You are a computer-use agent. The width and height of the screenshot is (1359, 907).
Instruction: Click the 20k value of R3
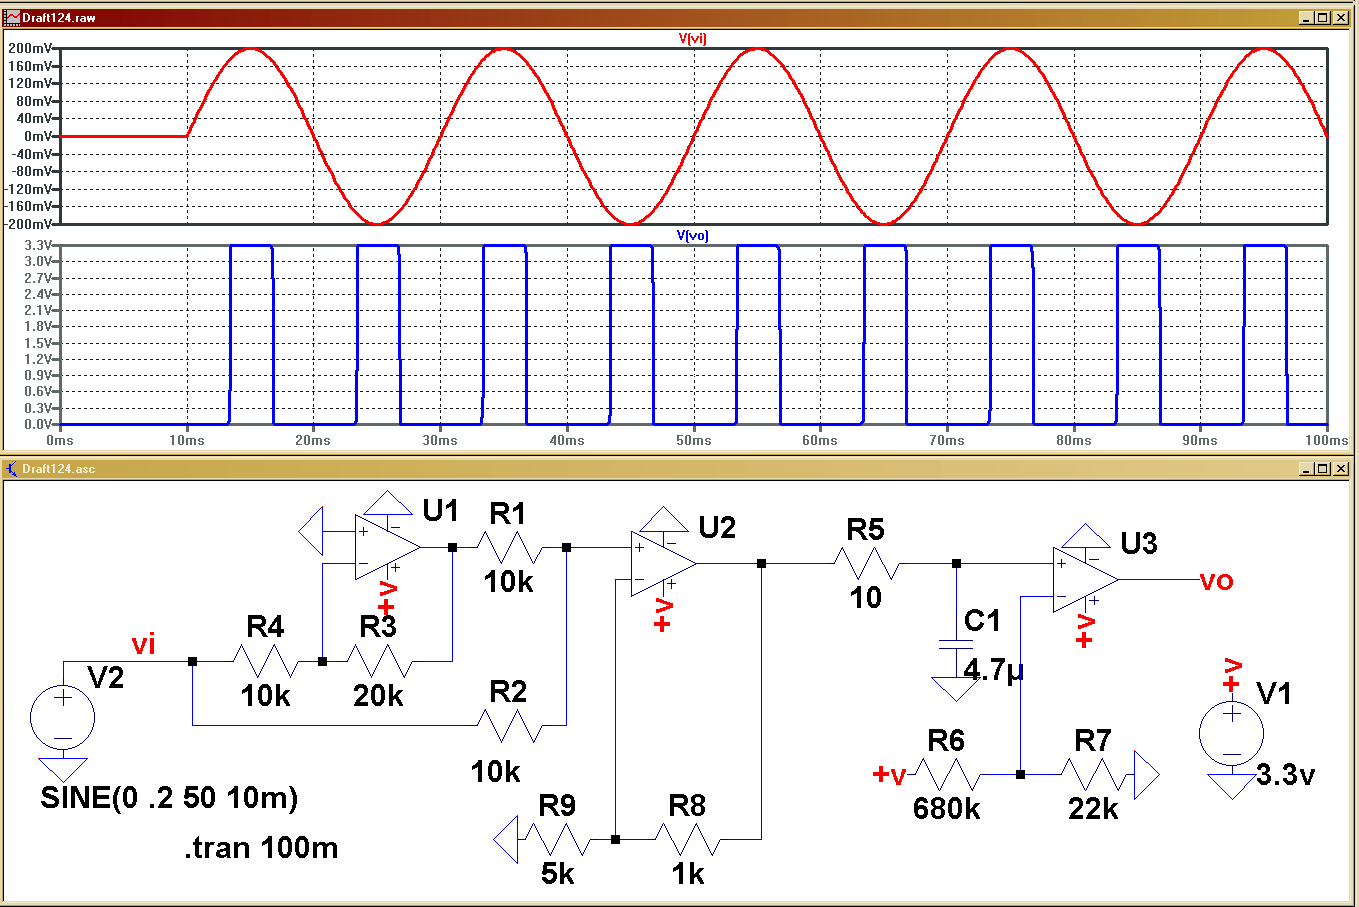tap(378, 695)
